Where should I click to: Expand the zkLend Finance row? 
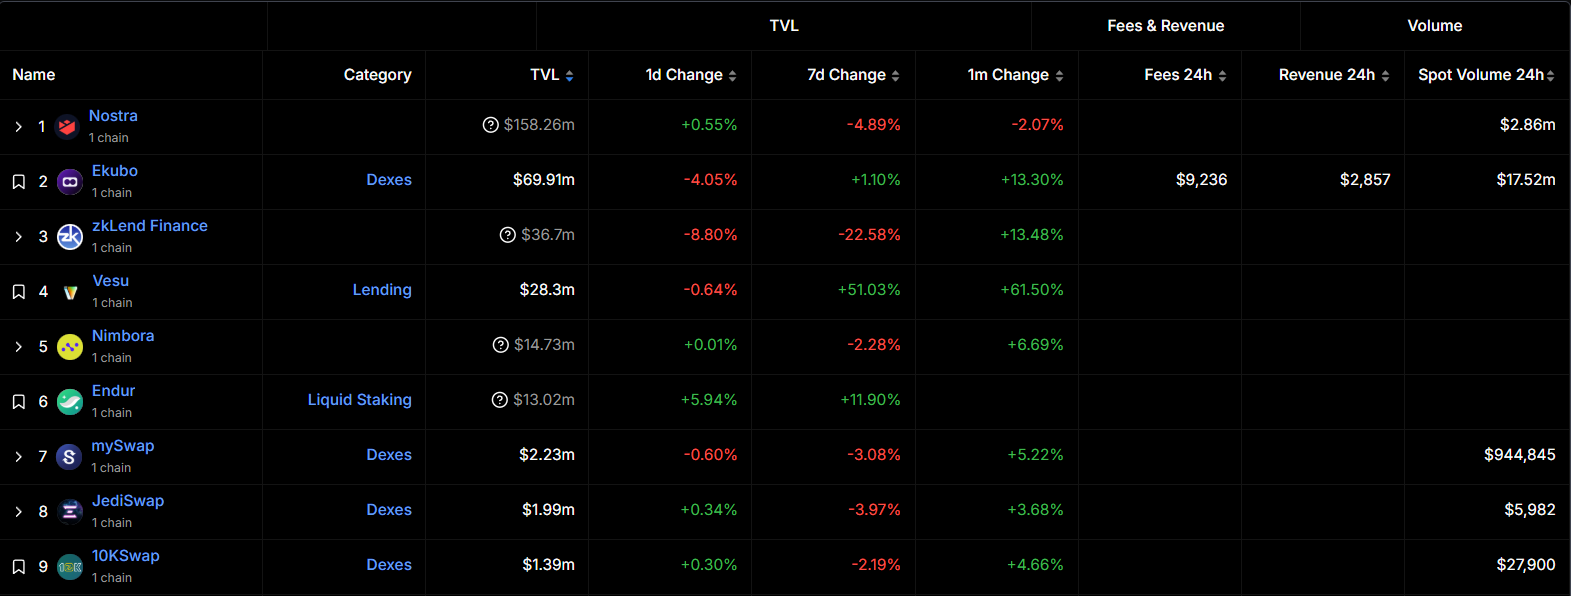click(19, 237)
